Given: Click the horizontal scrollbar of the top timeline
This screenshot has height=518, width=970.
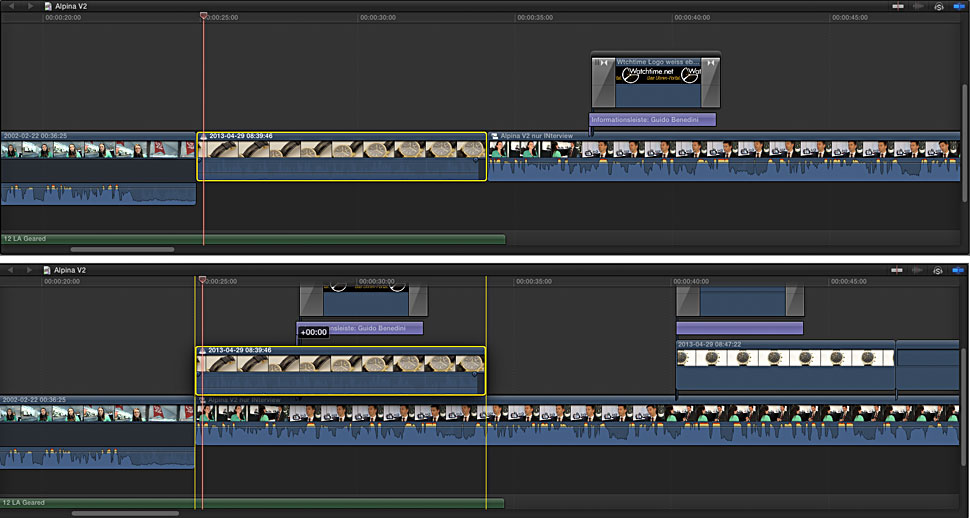Looking at the screenshot, I should click(x=122, y=249).
